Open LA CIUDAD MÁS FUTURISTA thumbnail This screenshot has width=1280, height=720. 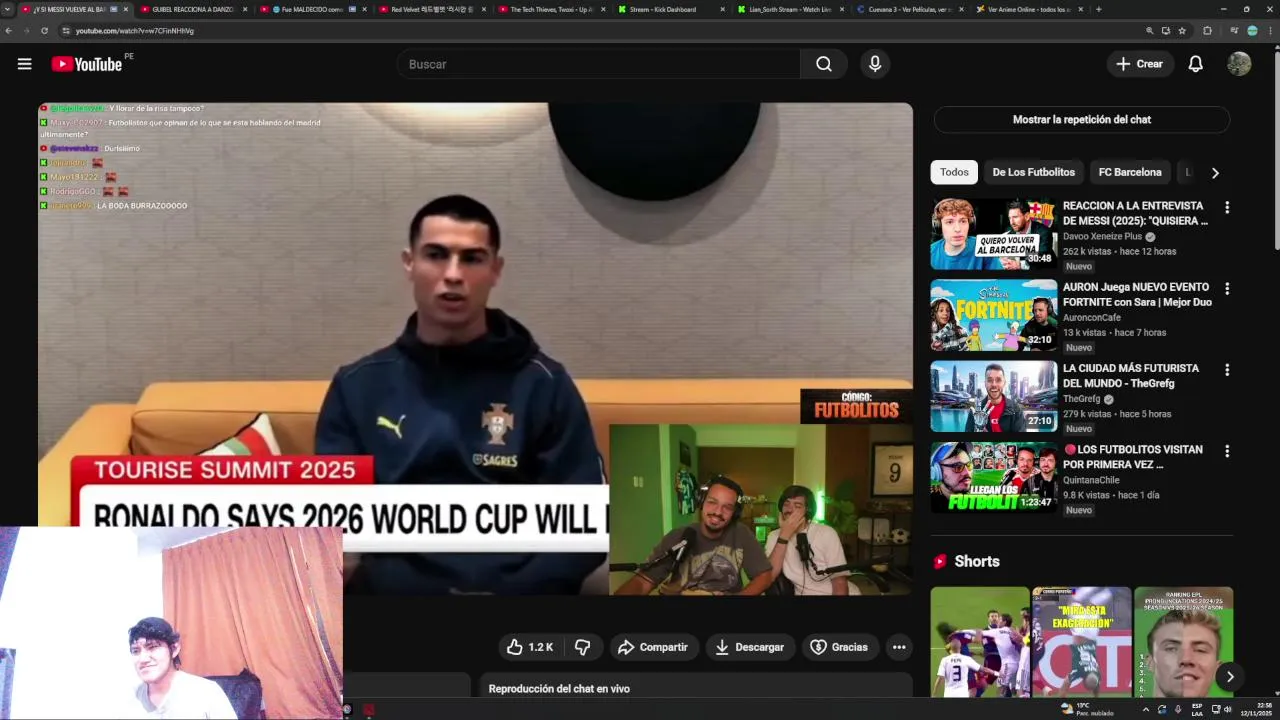(993, 396)
